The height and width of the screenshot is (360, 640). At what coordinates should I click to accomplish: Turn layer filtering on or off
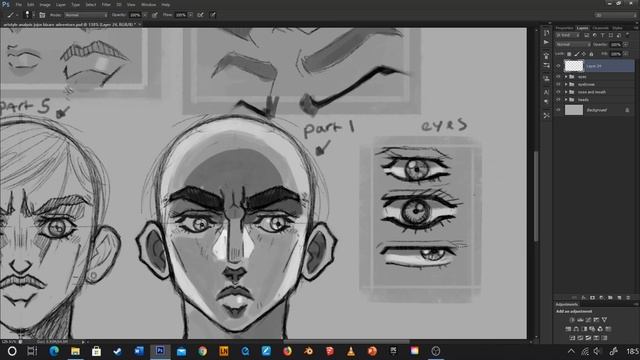coord(628,35)
